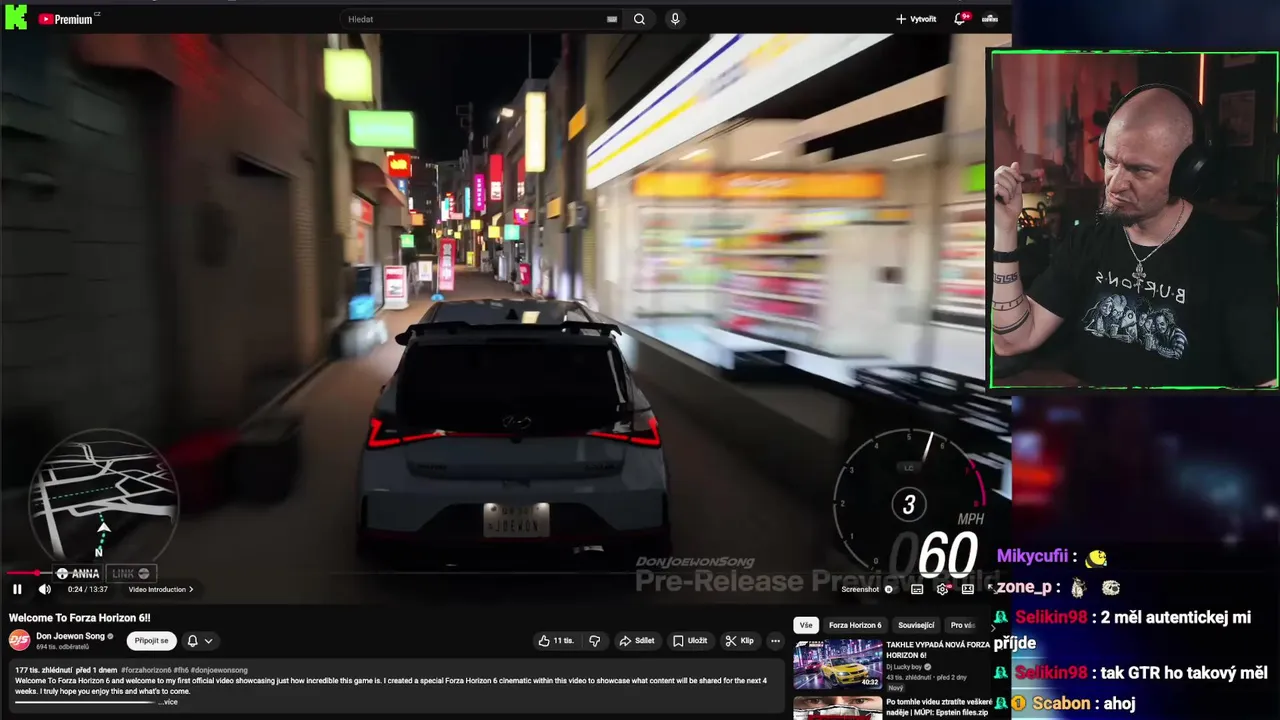1280x720 pixels.
Task: Open the more actions three-dot menu
Action: pyautogui.click(x=774, y=641)
